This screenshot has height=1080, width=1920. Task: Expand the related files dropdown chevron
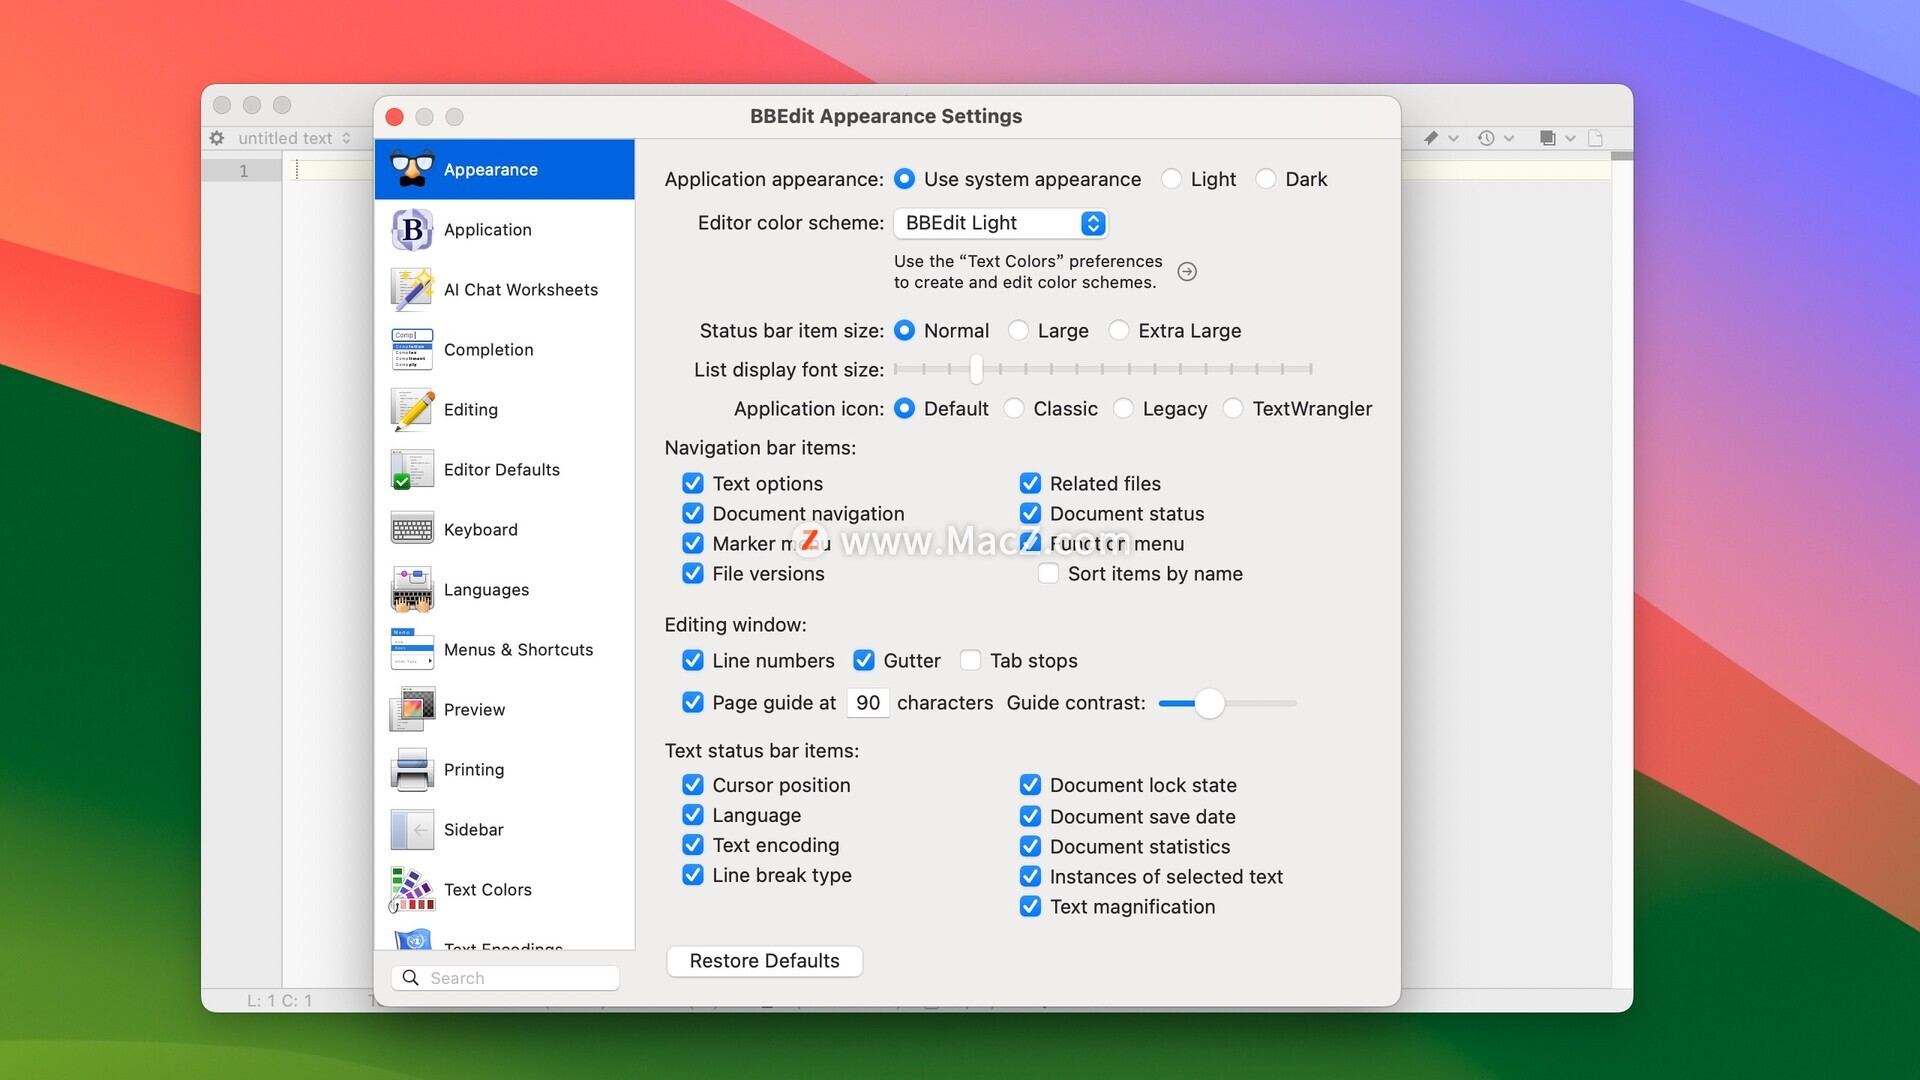[x=1570, y=139]
